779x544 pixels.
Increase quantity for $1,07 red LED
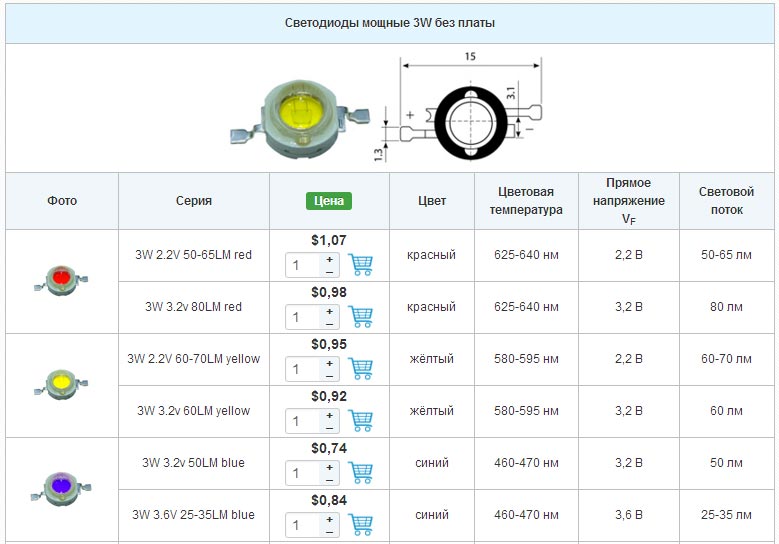pos(329,259)
